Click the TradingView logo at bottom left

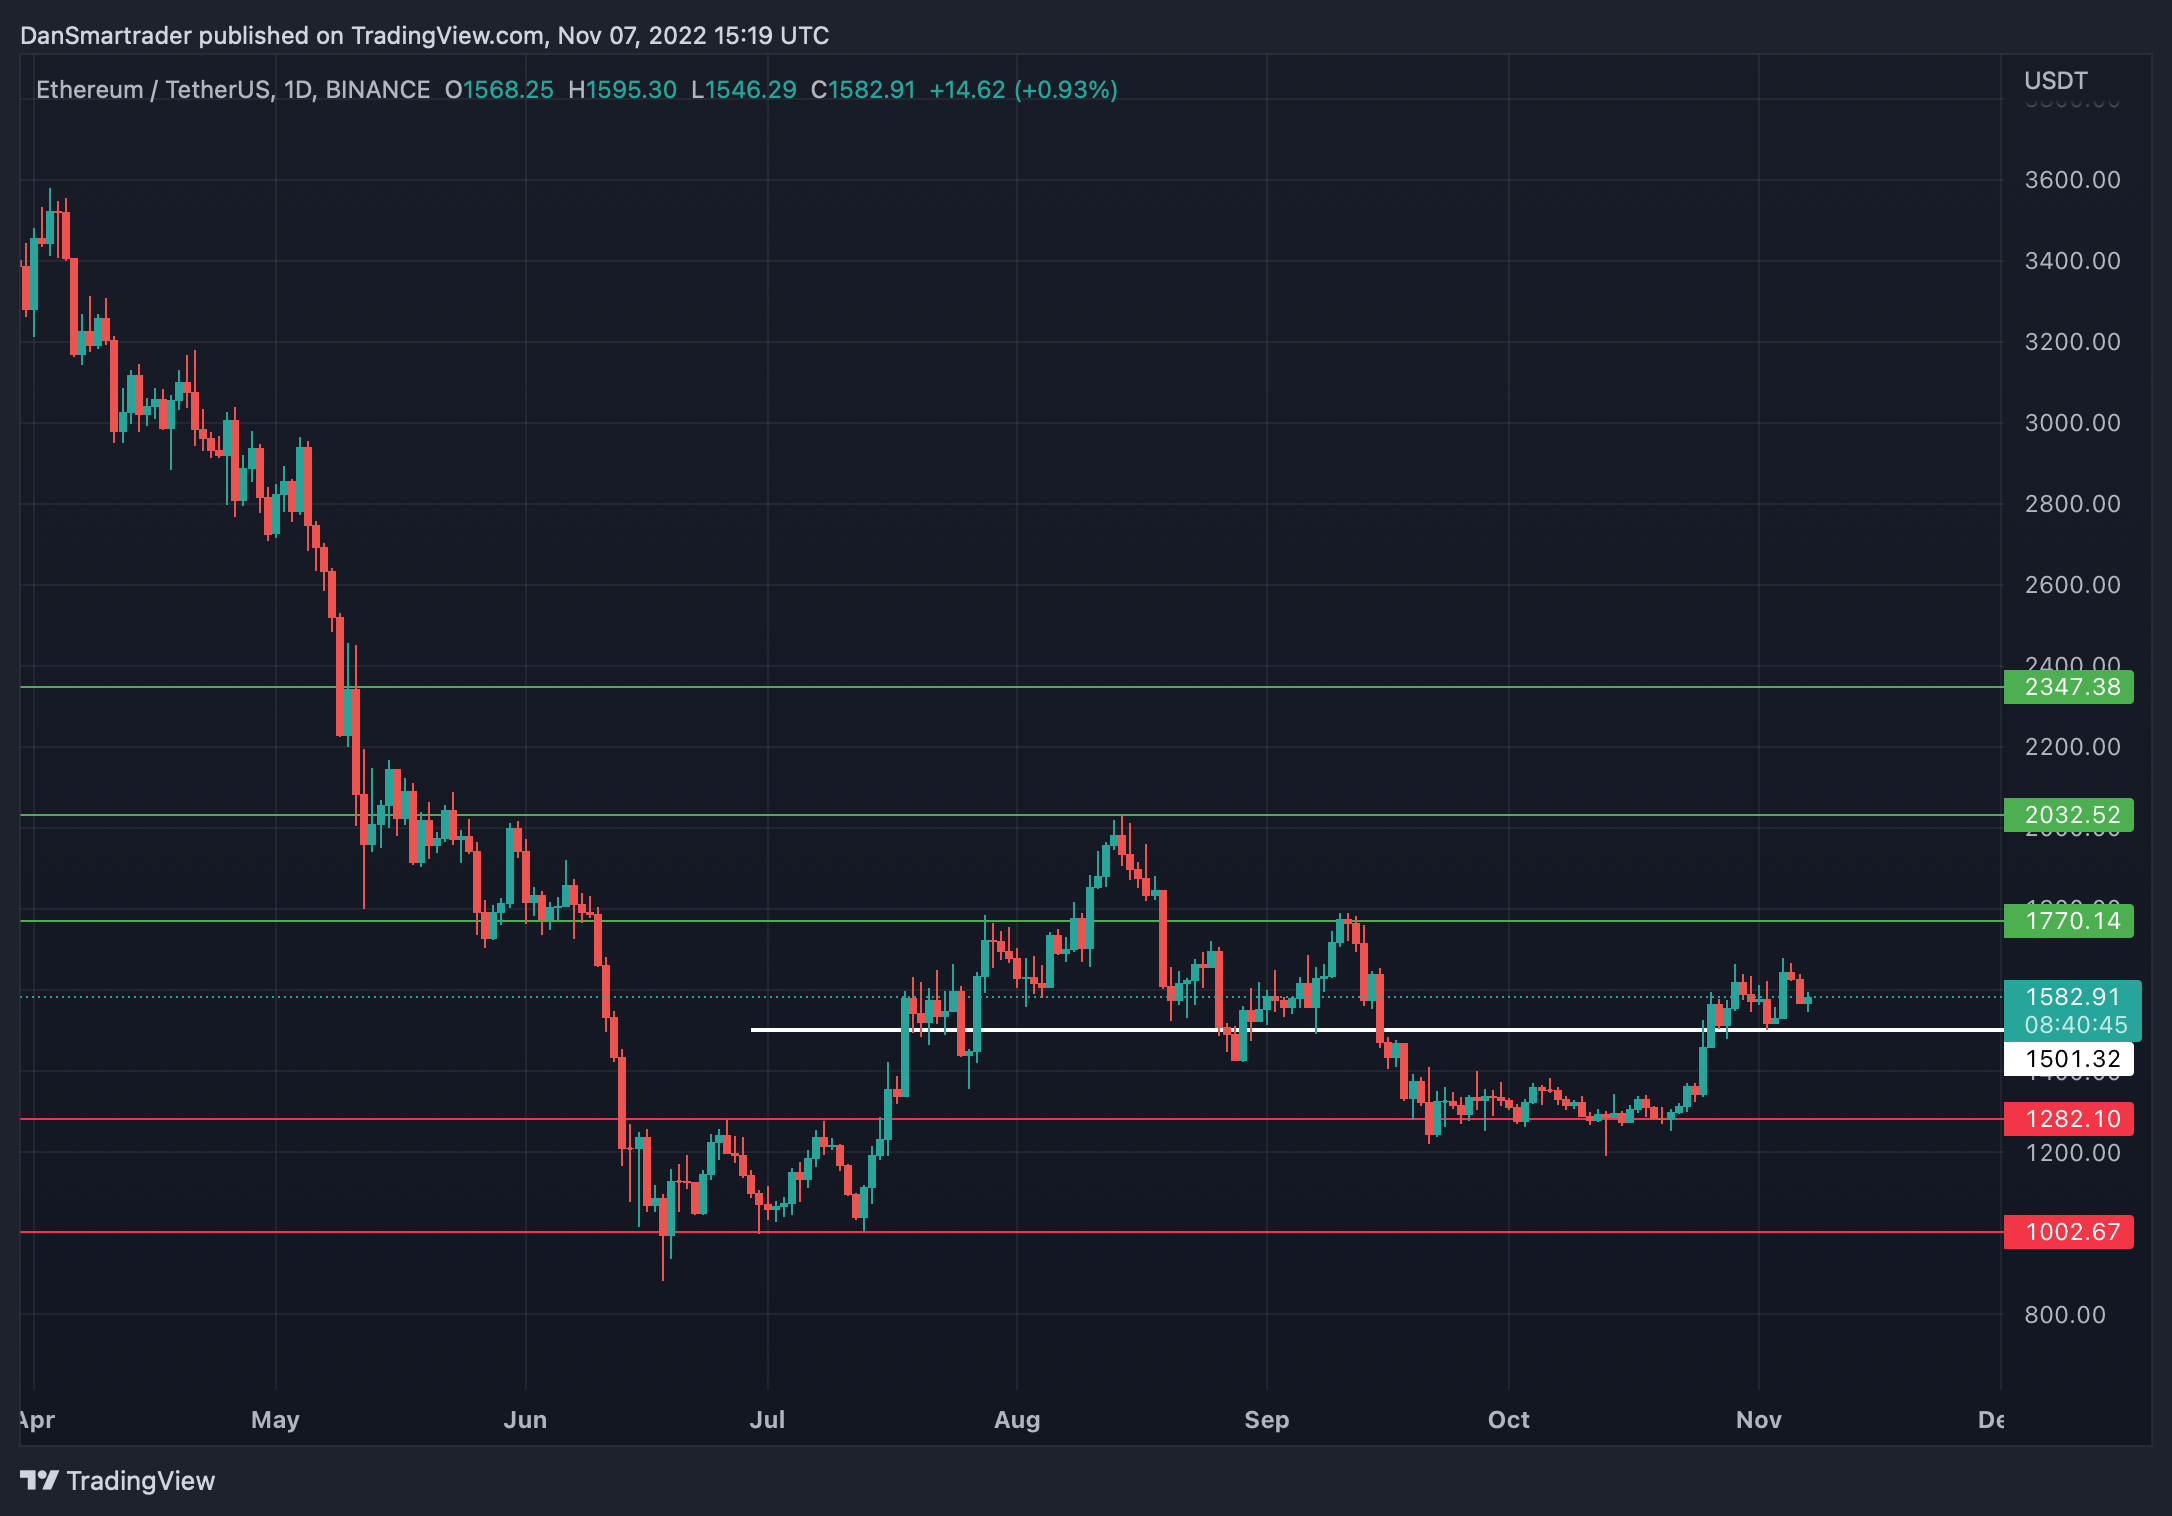pyautogui.click(x=117, y=1480)
